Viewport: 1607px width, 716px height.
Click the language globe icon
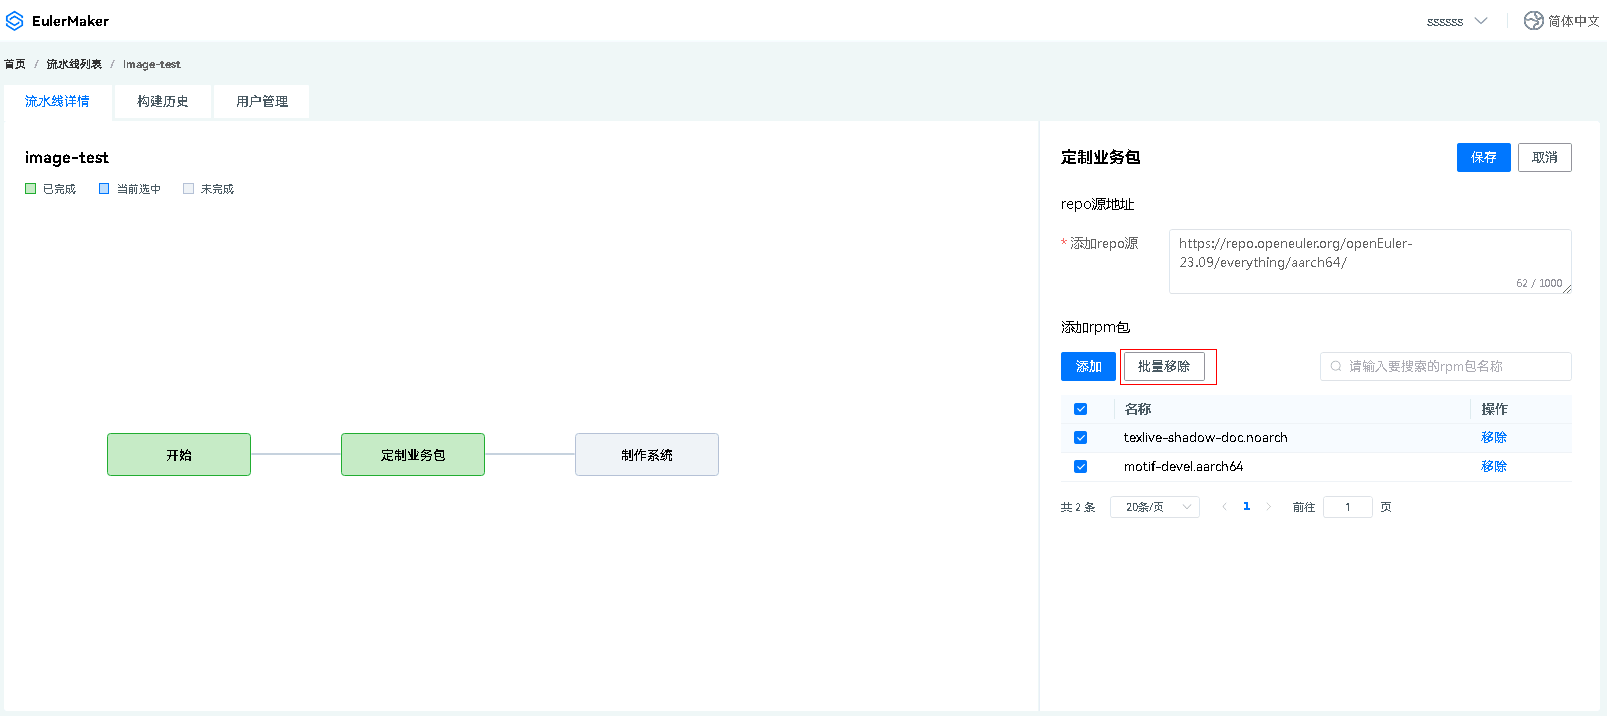1533,21
